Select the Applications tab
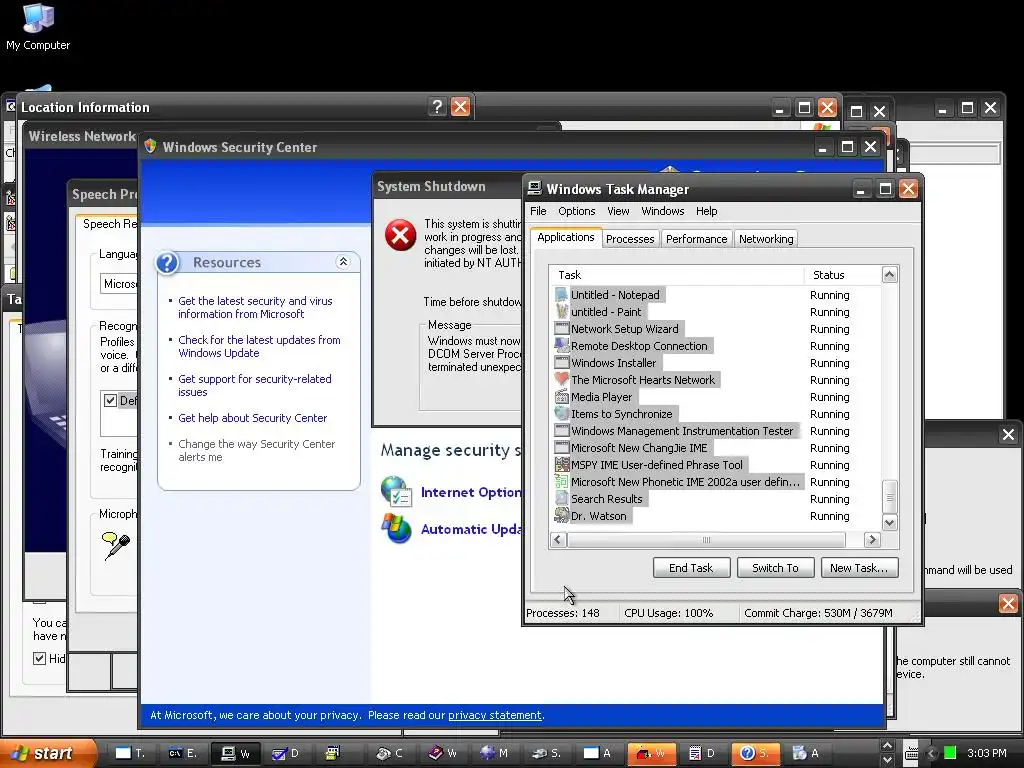The image size is (1024, 768). click(x=566, y=237)
